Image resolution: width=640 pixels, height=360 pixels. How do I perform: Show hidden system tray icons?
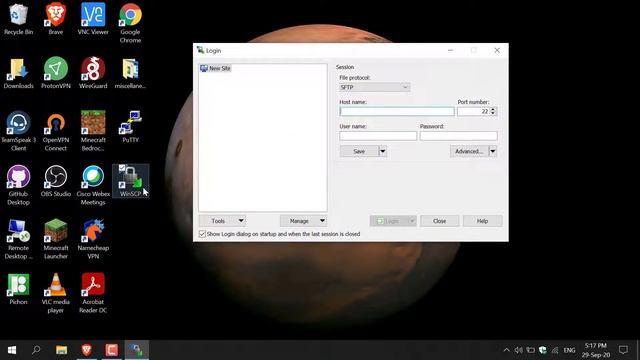(x=506, y=350)
